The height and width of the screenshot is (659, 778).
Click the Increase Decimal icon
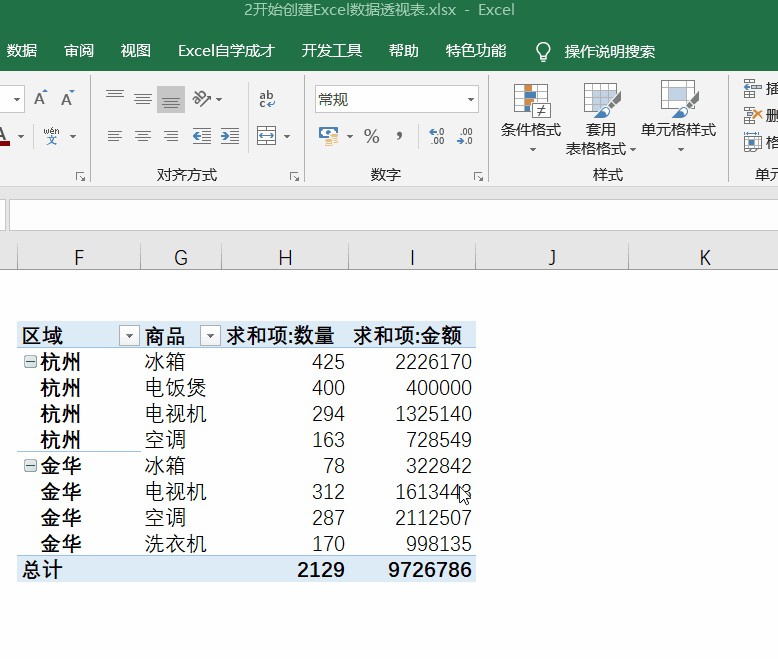pyautogui.click(x=436, y=136)
